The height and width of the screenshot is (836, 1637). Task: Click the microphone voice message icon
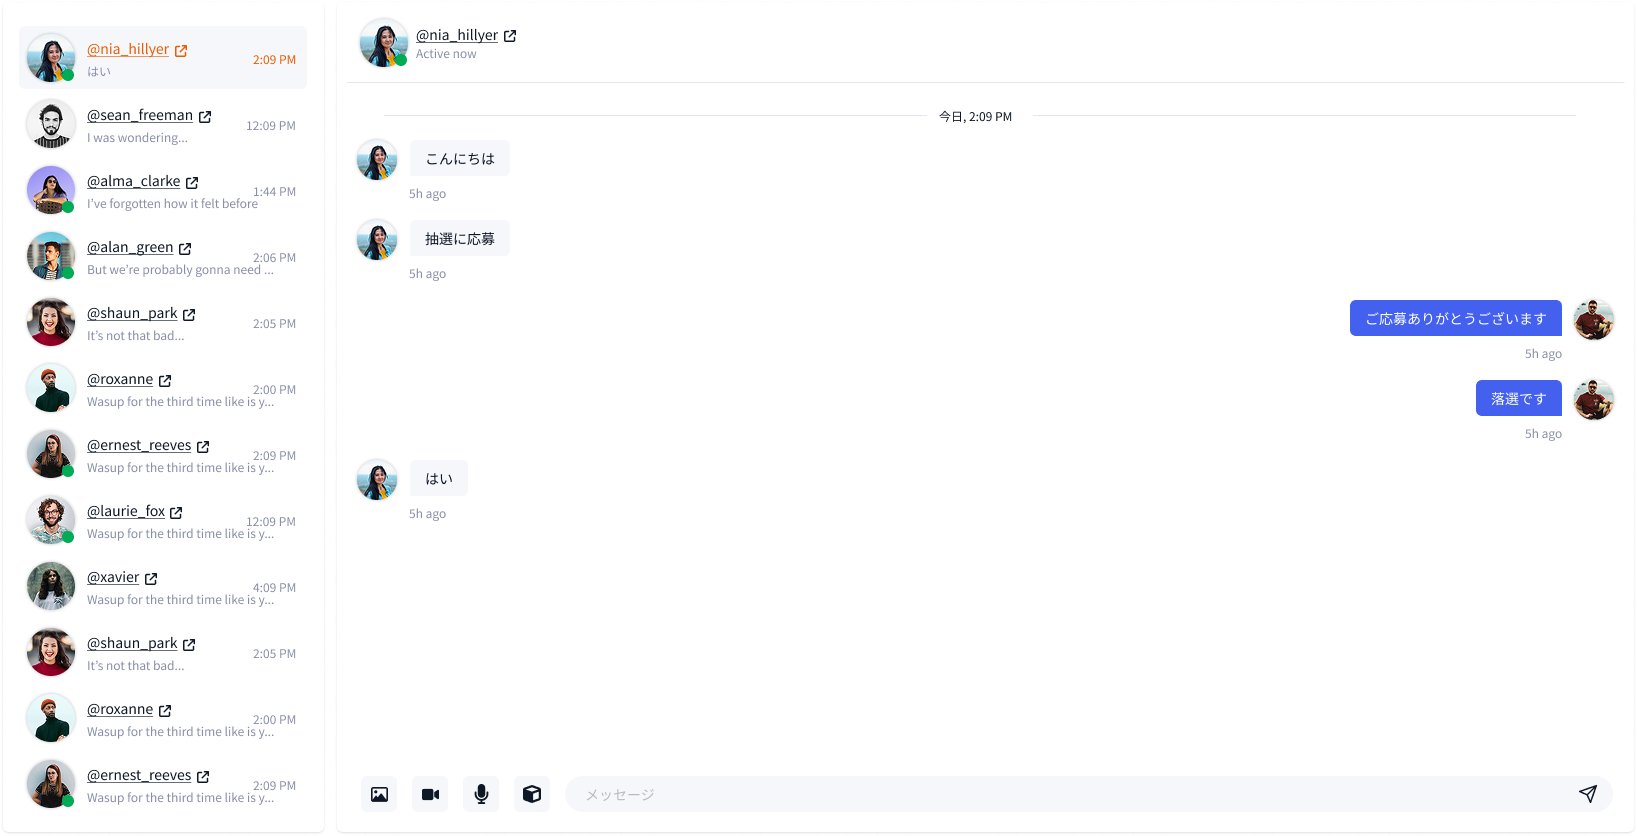pyautogui.click(x=481, y=794)
